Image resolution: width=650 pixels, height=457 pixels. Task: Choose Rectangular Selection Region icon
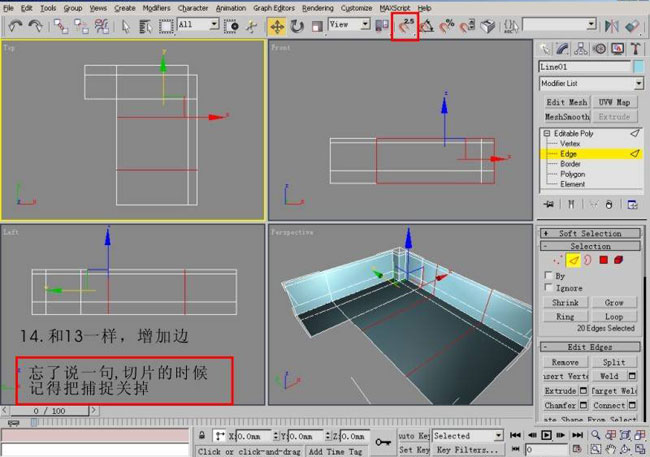[x=166, y=26]
